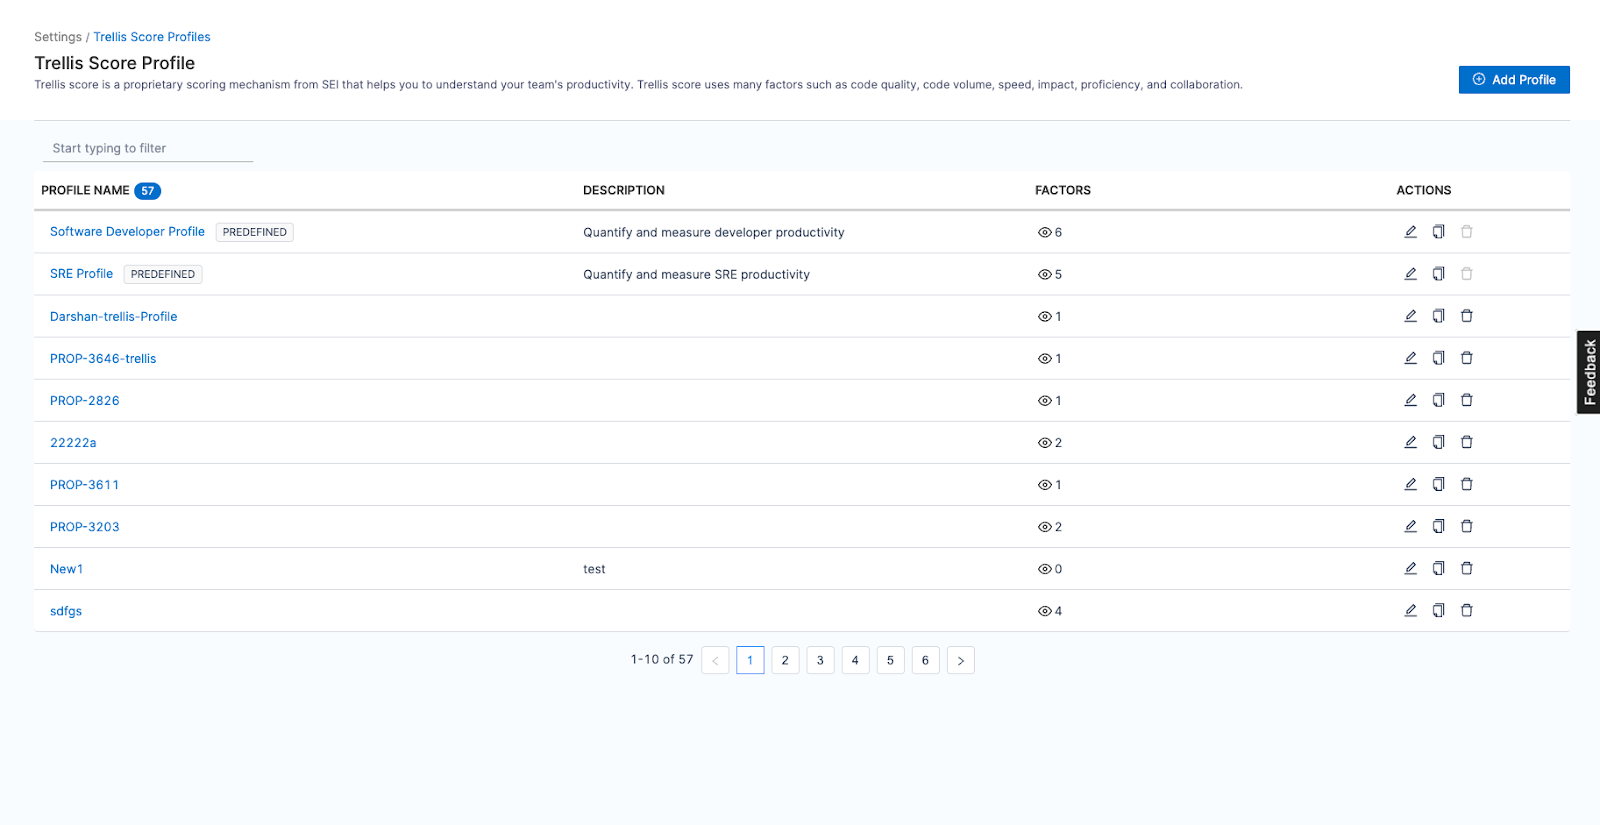
Task: Clone the 22222a profile
Action: pyautogui.click(x=1438, y=442)
